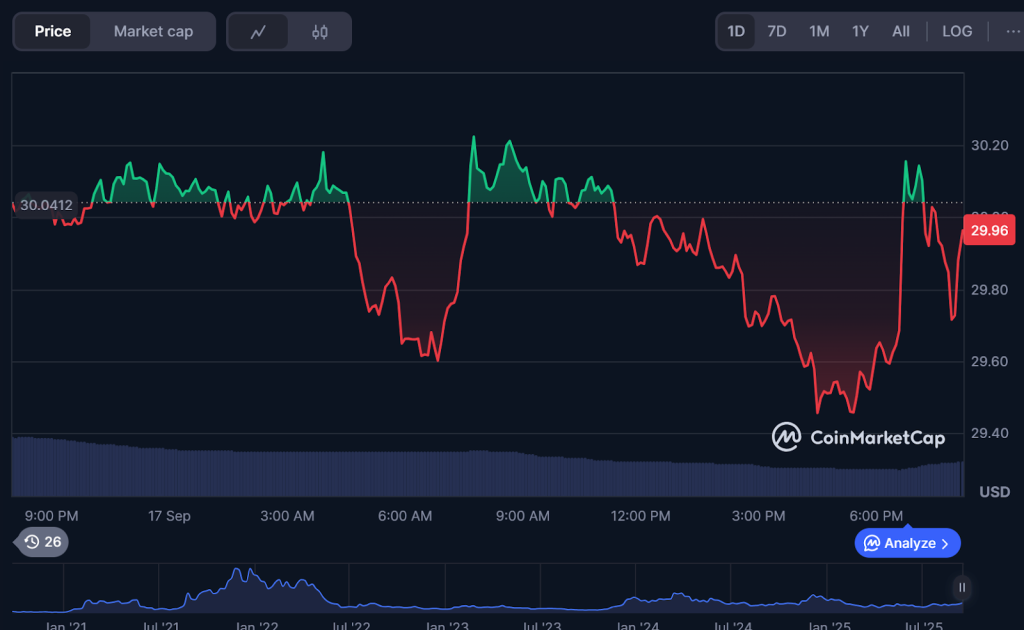Switch to line chart view icon
Image resolution: width=1024 pixels, height=630 pixels.
point(258,32)
